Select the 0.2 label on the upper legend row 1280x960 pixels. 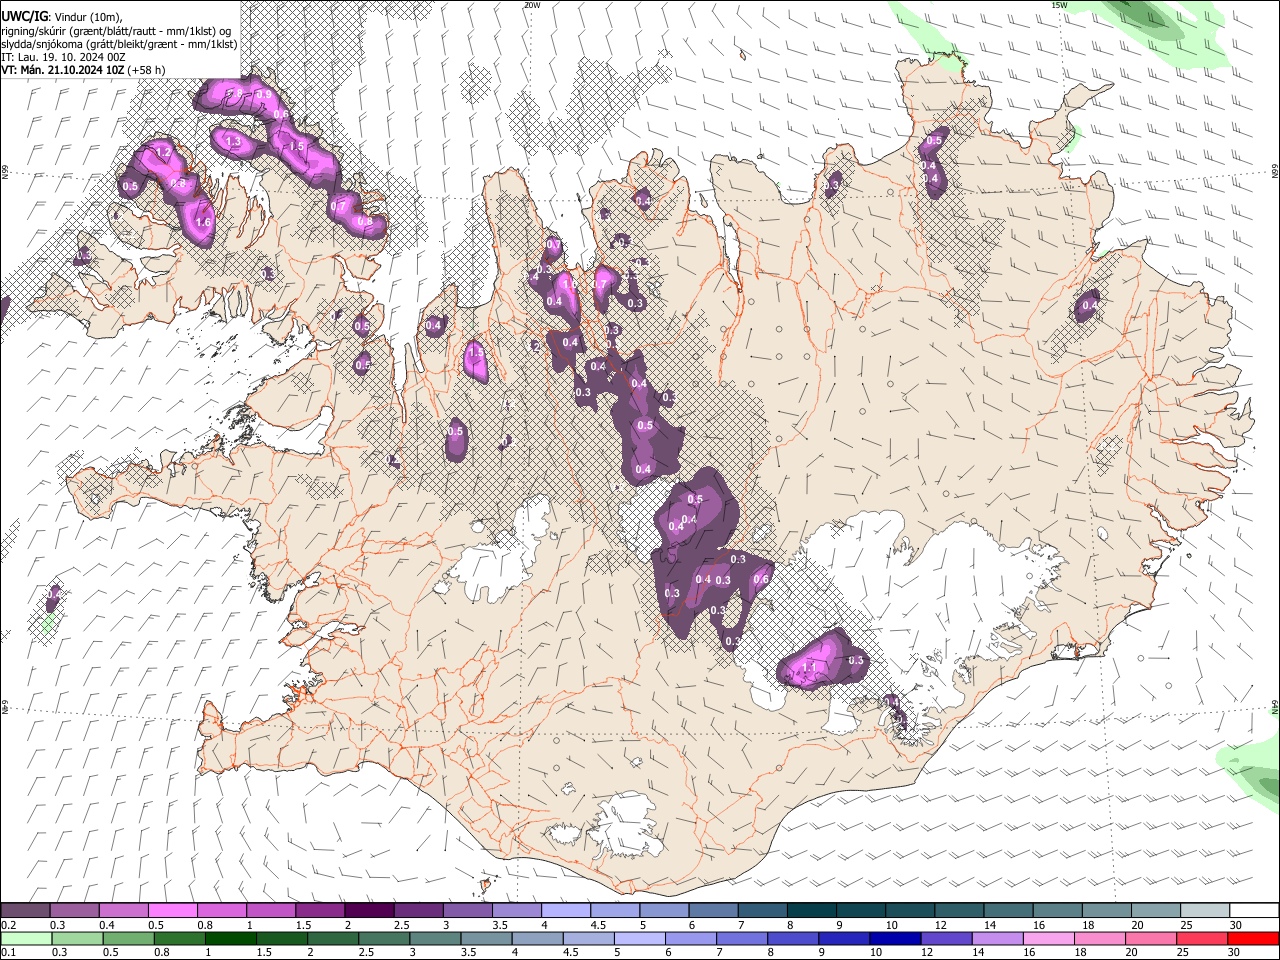(8, 925)
